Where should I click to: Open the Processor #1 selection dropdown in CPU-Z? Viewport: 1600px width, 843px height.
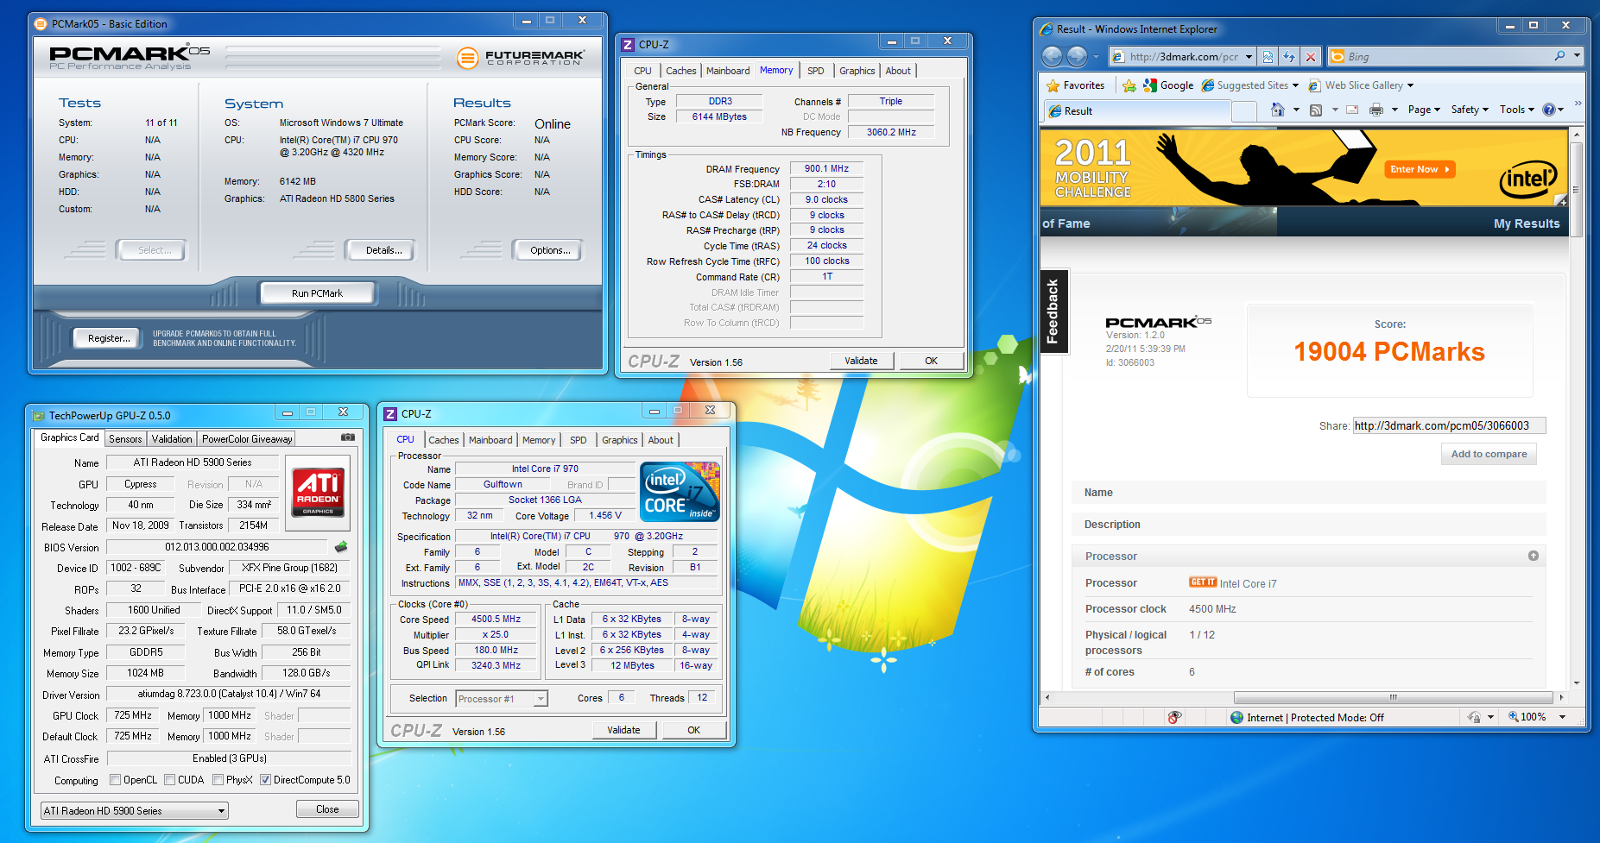[x=502, y=699]
